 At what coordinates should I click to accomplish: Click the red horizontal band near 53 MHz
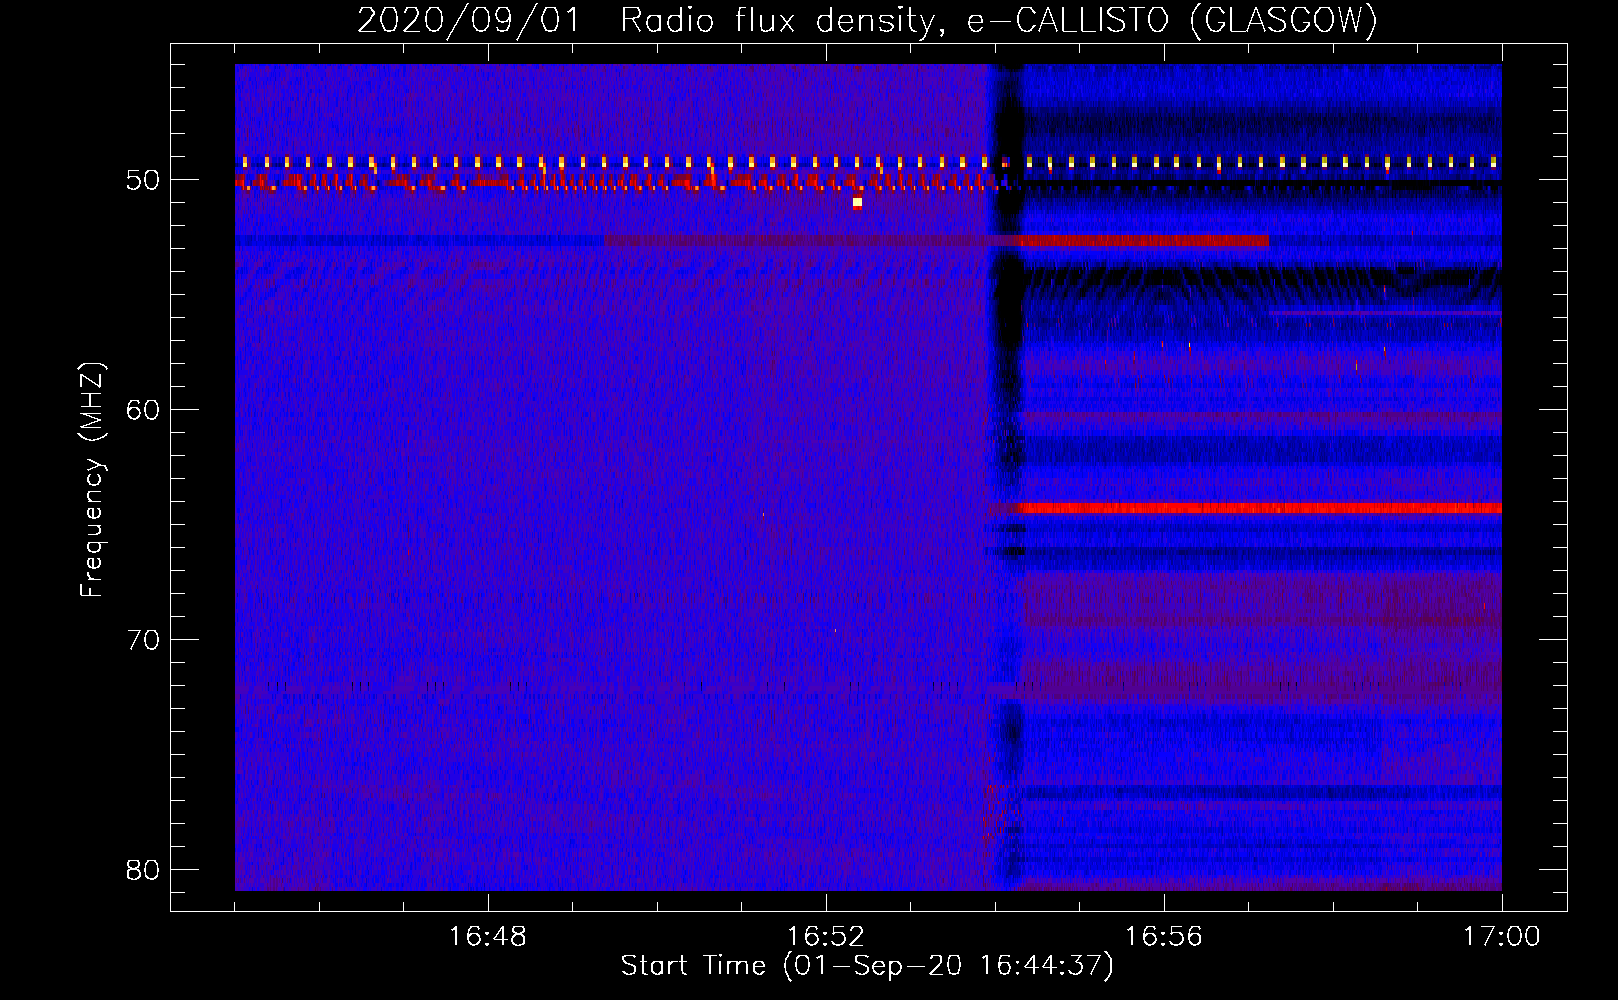coord(1143,241)
